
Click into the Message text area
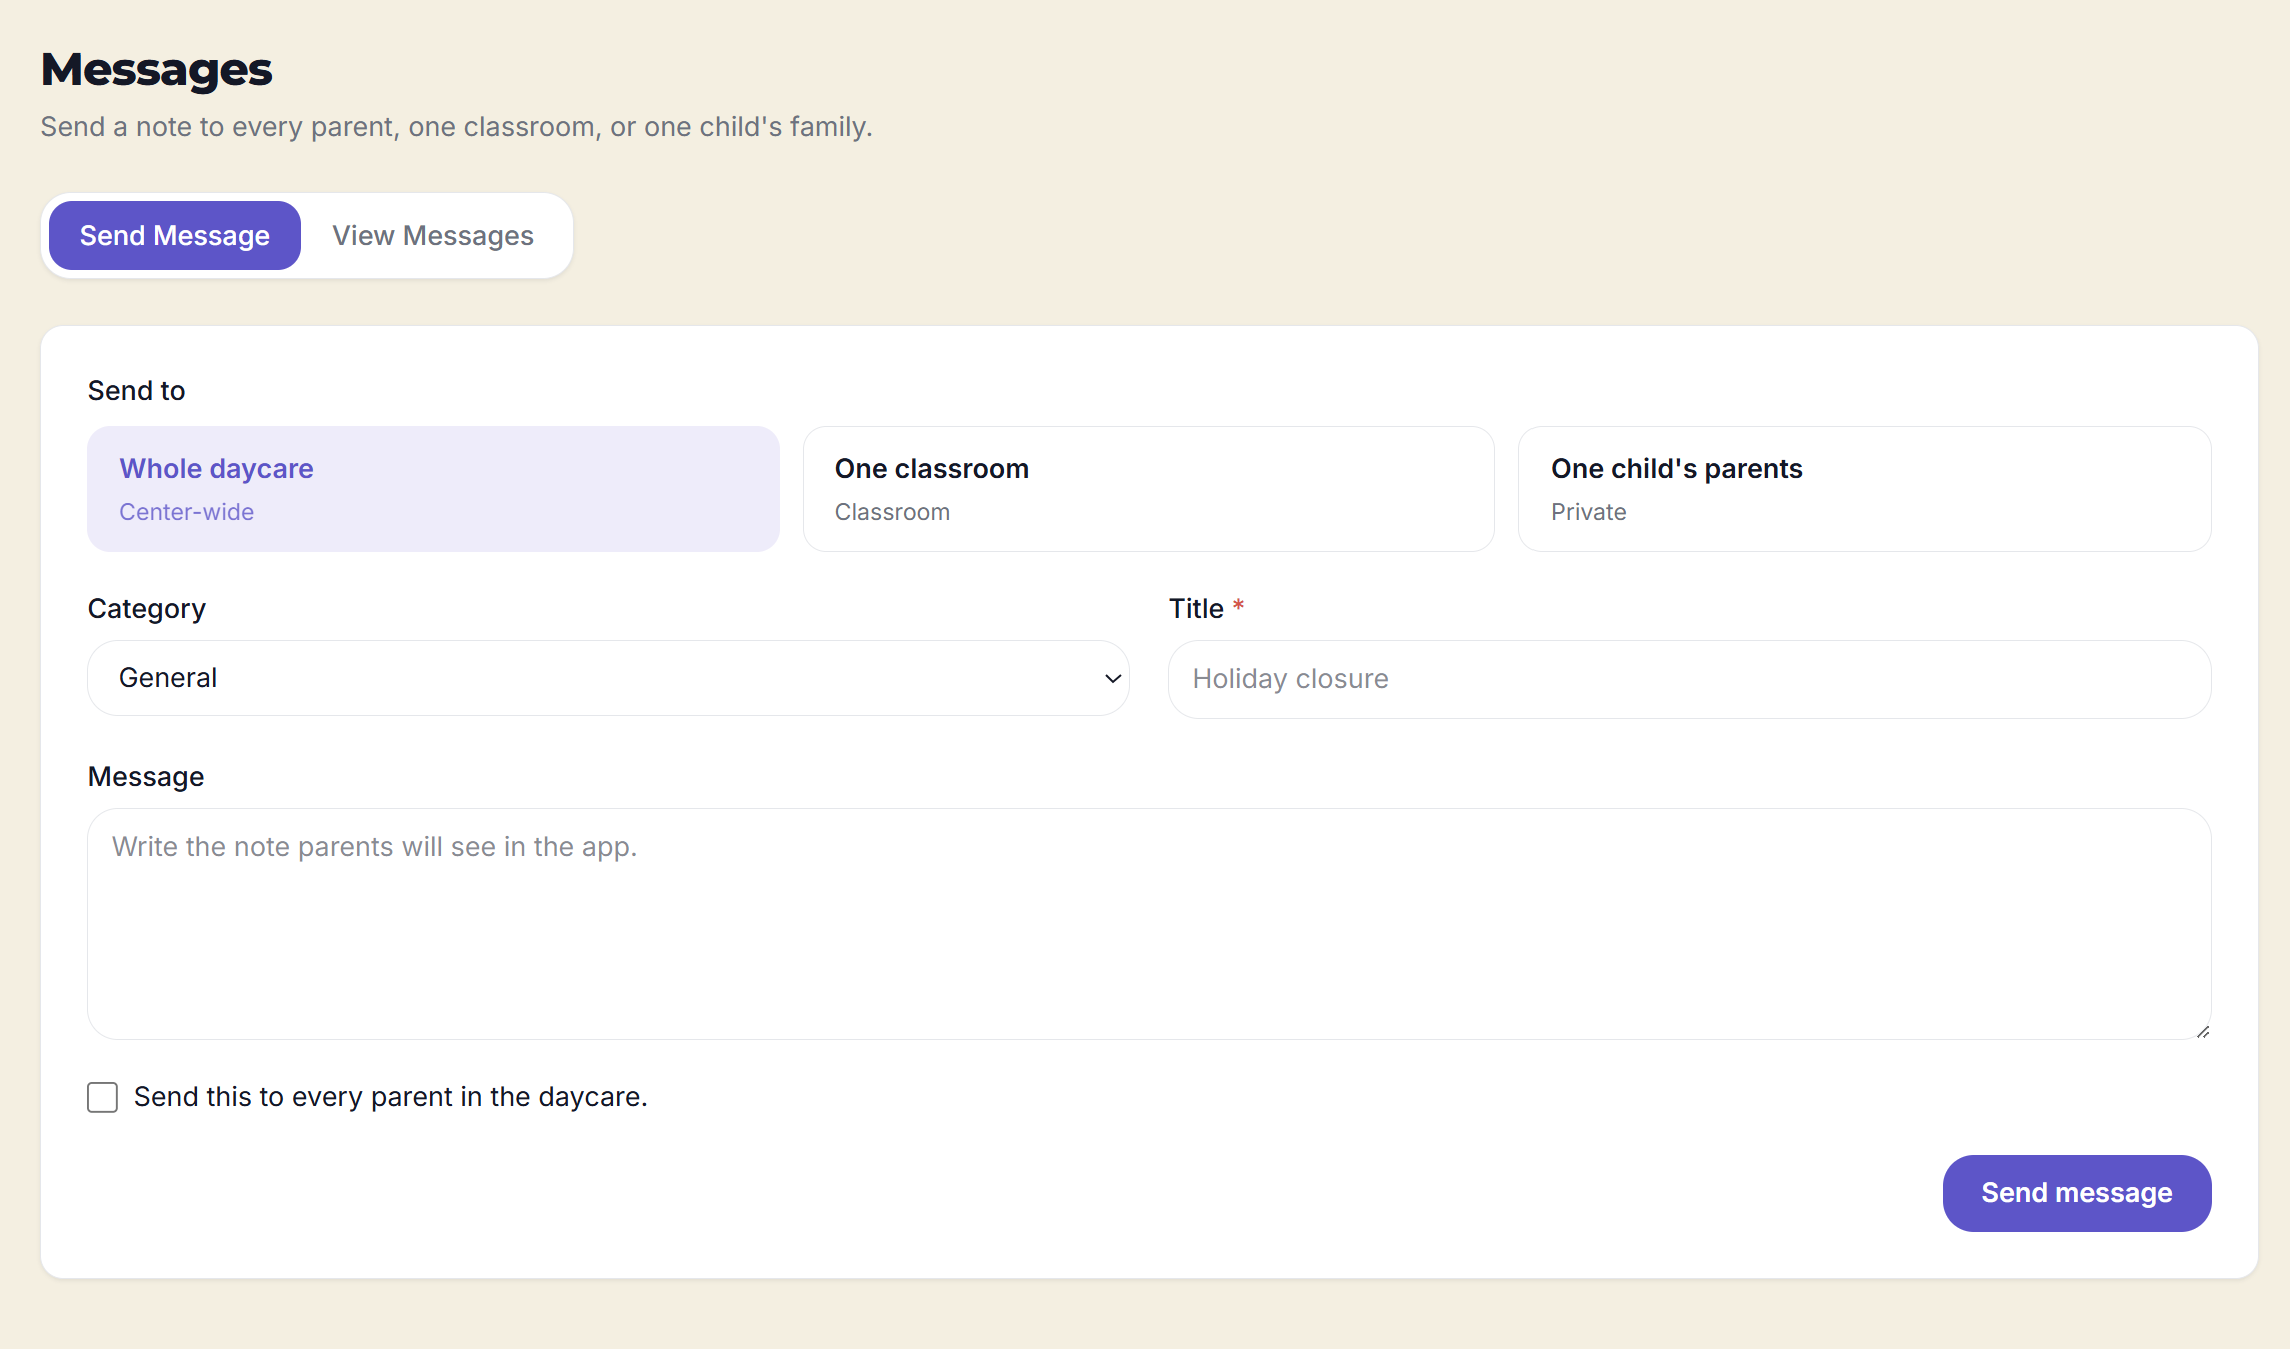1149,924
